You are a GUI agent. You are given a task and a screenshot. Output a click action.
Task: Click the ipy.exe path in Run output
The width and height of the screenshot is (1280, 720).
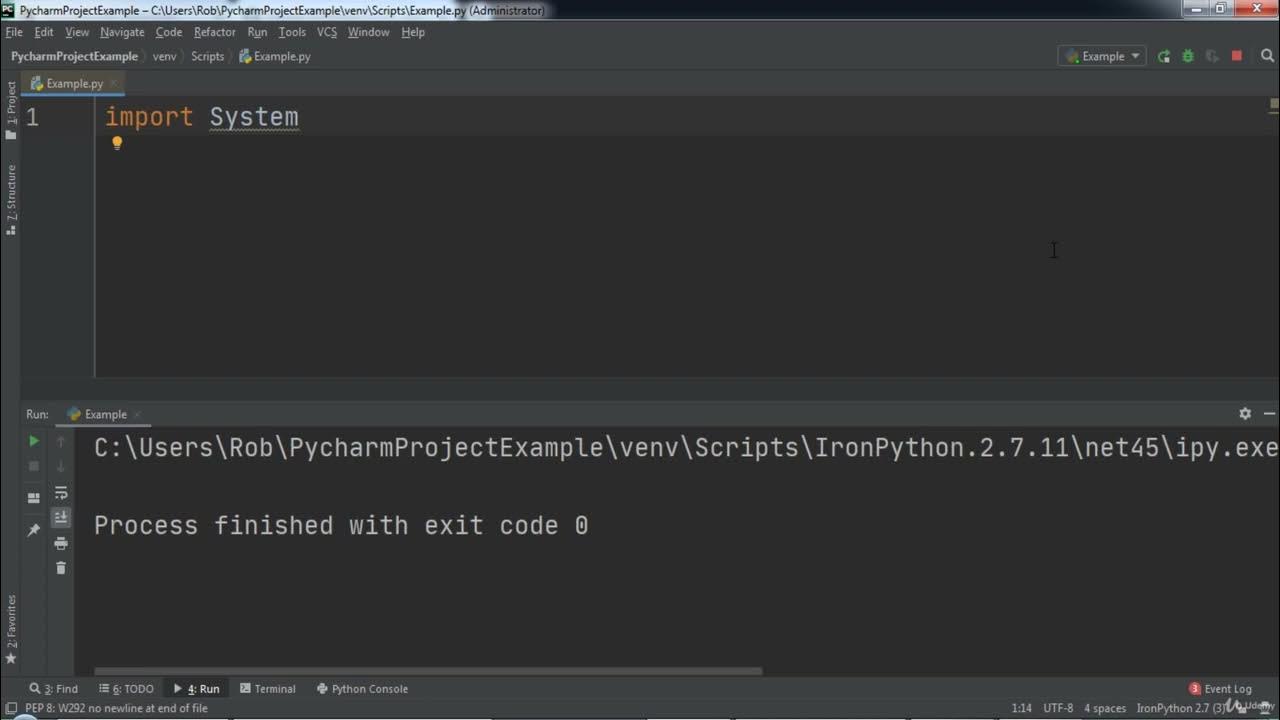[x=686, y=447]
